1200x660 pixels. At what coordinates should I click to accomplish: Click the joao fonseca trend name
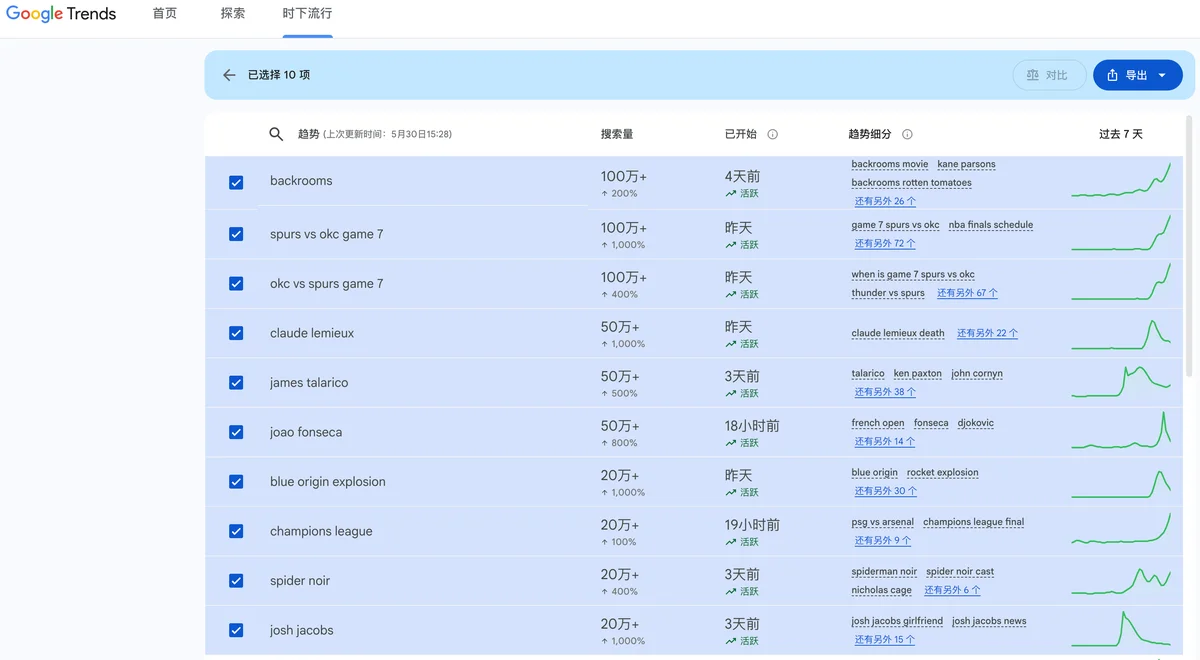pos(306,432)
